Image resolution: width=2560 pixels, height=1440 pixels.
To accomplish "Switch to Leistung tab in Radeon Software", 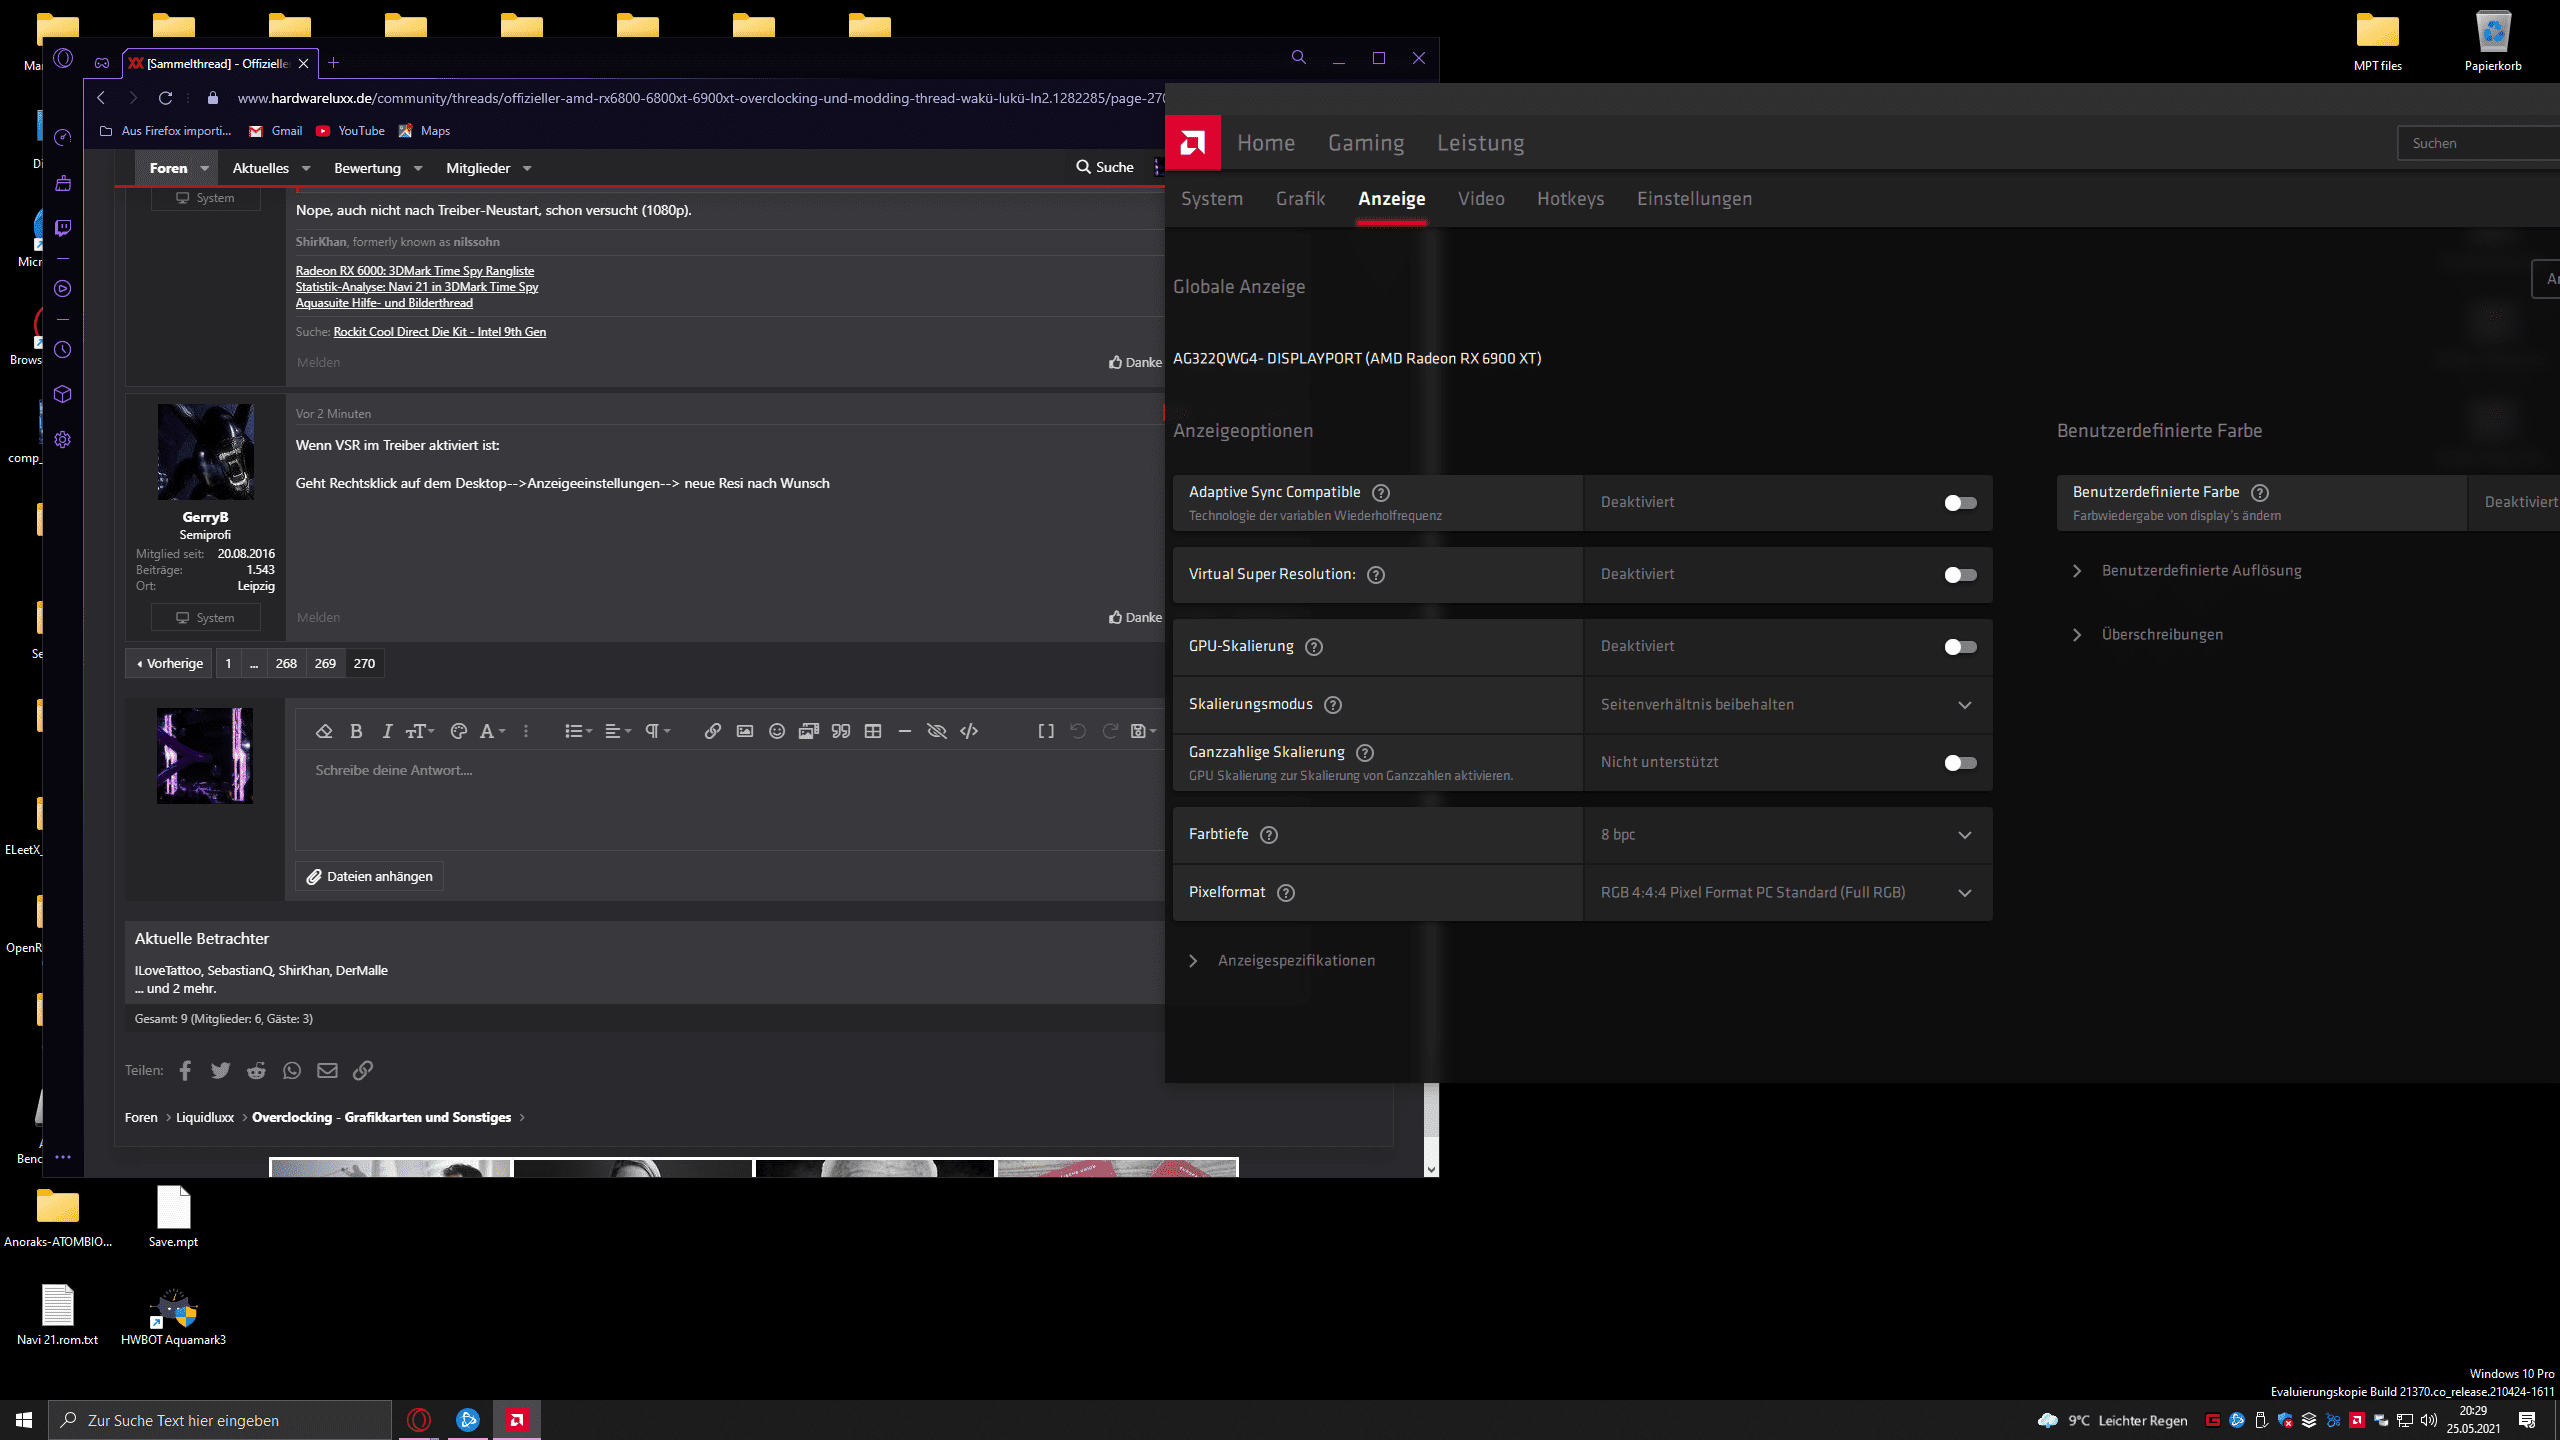I will 1481,143.
